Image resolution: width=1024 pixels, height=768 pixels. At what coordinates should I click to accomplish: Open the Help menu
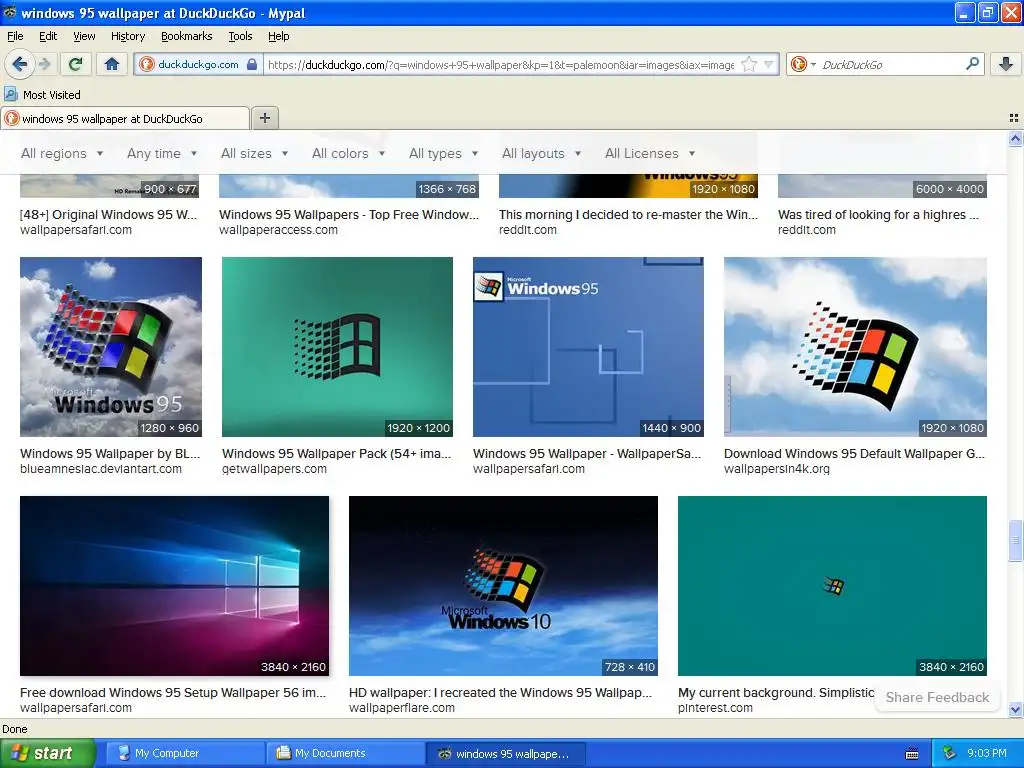[278, 36]
